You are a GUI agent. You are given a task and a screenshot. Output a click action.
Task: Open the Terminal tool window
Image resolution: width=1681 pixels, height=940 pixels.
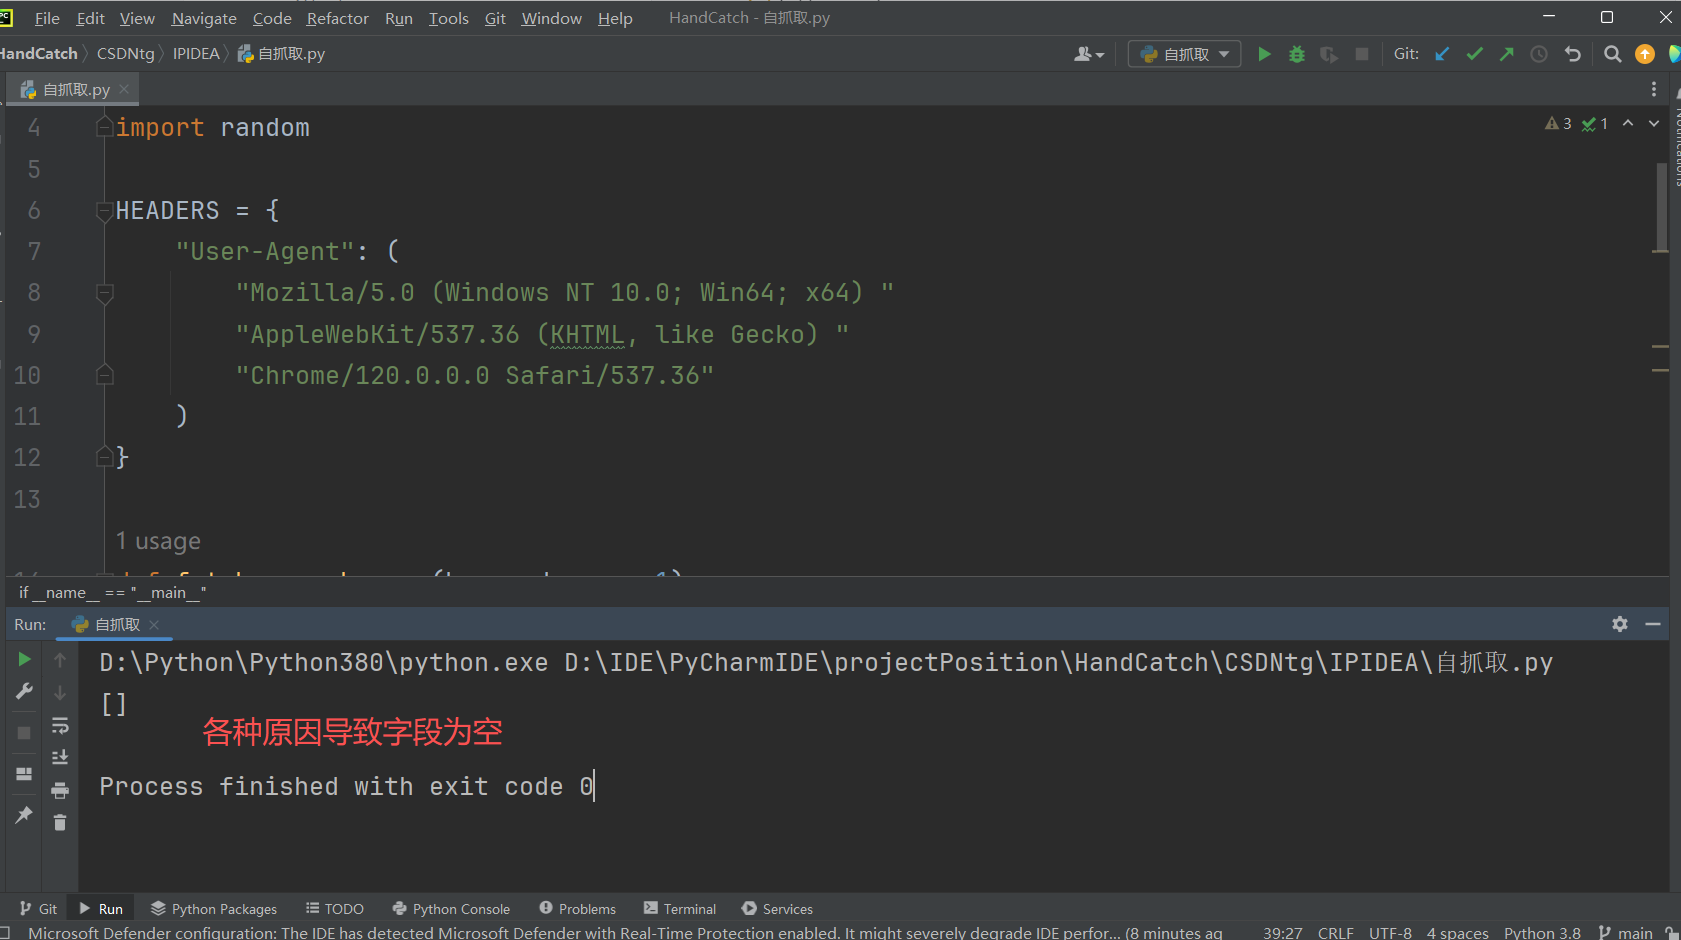pos(680,908)
